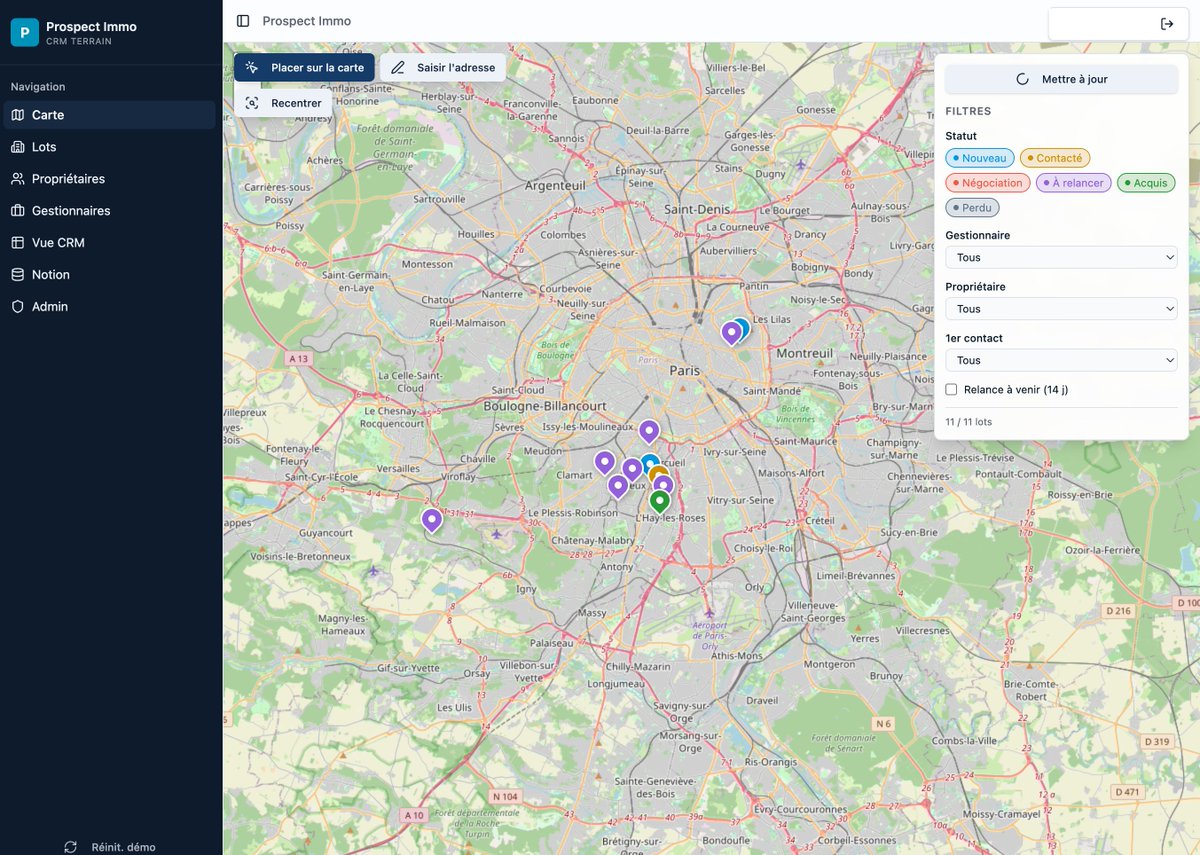Image resolution: width=1200 pixels, height=855 pixels.
Task: Open Lots via its building icon
Action: click(18, 147)
